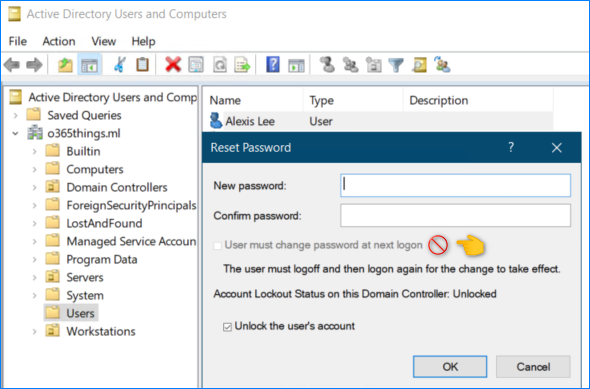Viewport: 590px width, 389px height.
Task: Select Computers in the tree
Action: click(x=95, y=169)
